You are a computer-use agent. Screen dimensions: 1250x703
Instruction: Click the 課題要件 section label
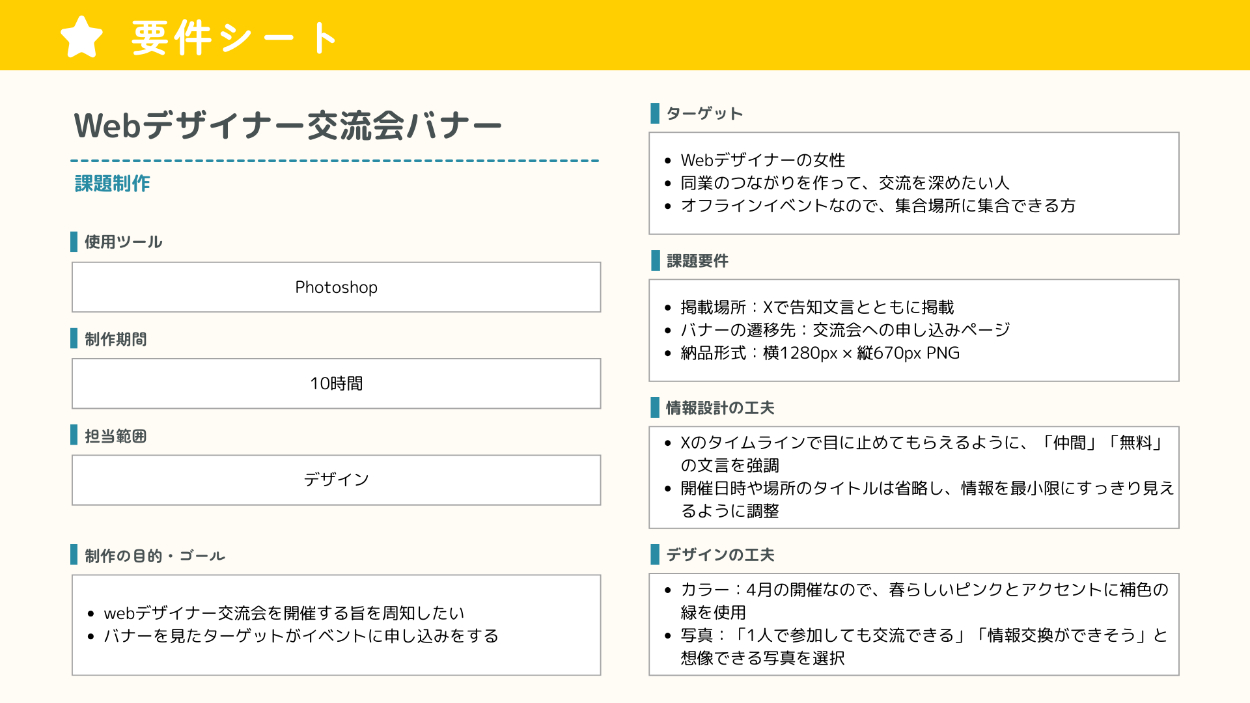tap(697, 261)
